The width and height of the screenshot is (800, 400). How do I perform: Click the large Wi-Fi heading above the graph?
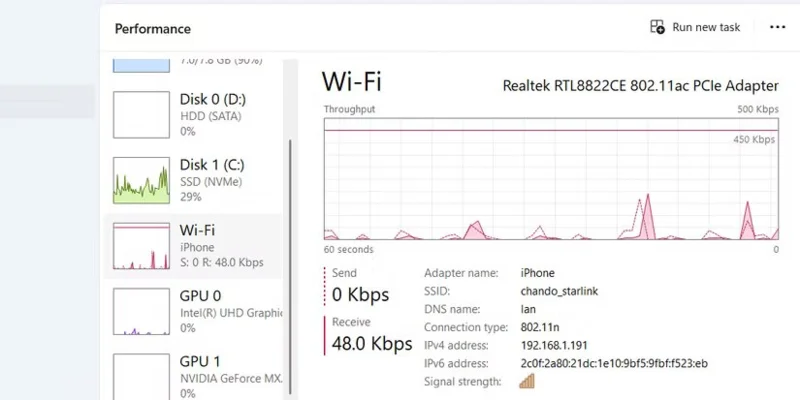tap(351, 82)
